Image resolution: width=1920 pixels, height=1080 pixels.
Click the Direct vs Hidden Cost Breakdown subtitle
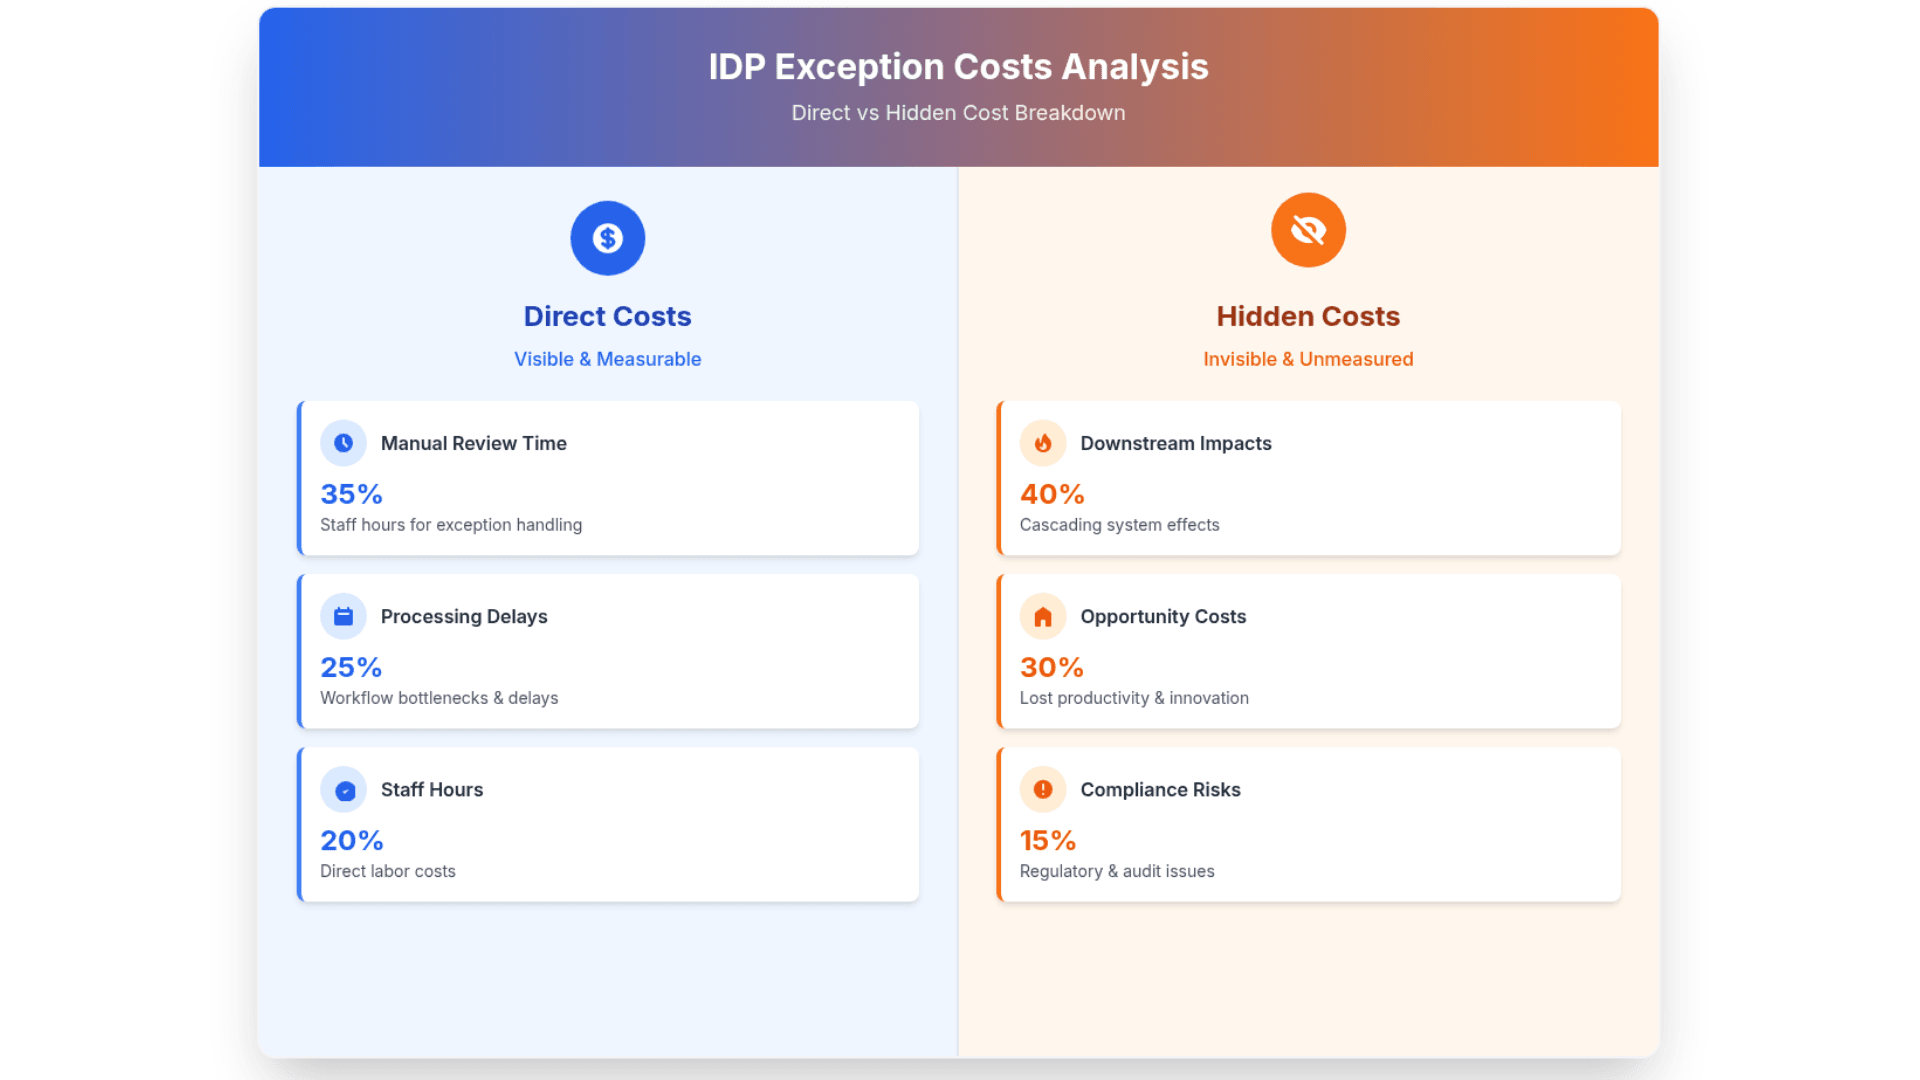[958, 113]
